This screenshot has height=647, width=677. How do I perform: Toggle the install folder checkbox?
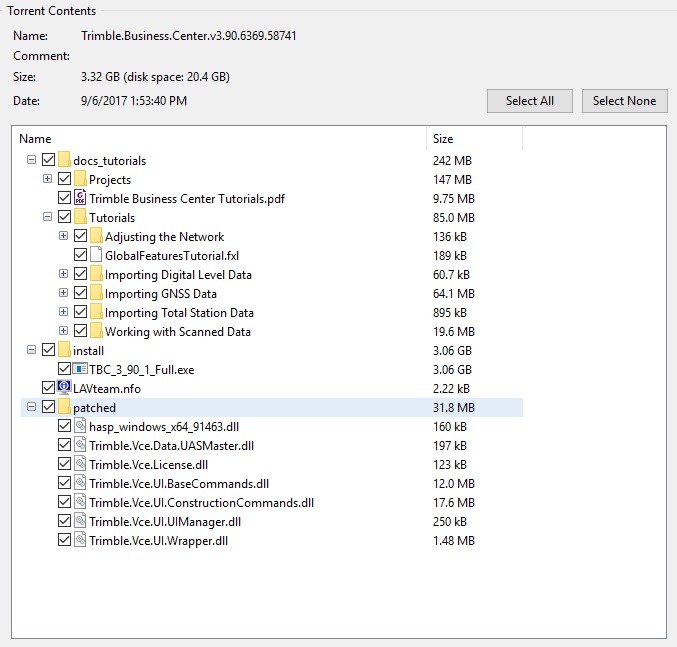point(48,350)
